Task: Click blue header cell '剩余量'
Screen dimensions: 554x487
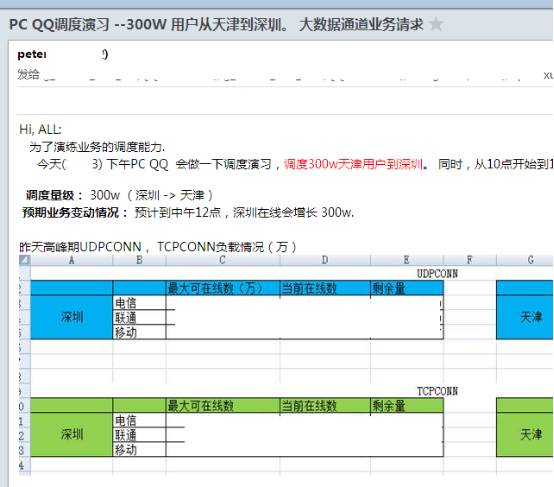Action: pos(407,288)
